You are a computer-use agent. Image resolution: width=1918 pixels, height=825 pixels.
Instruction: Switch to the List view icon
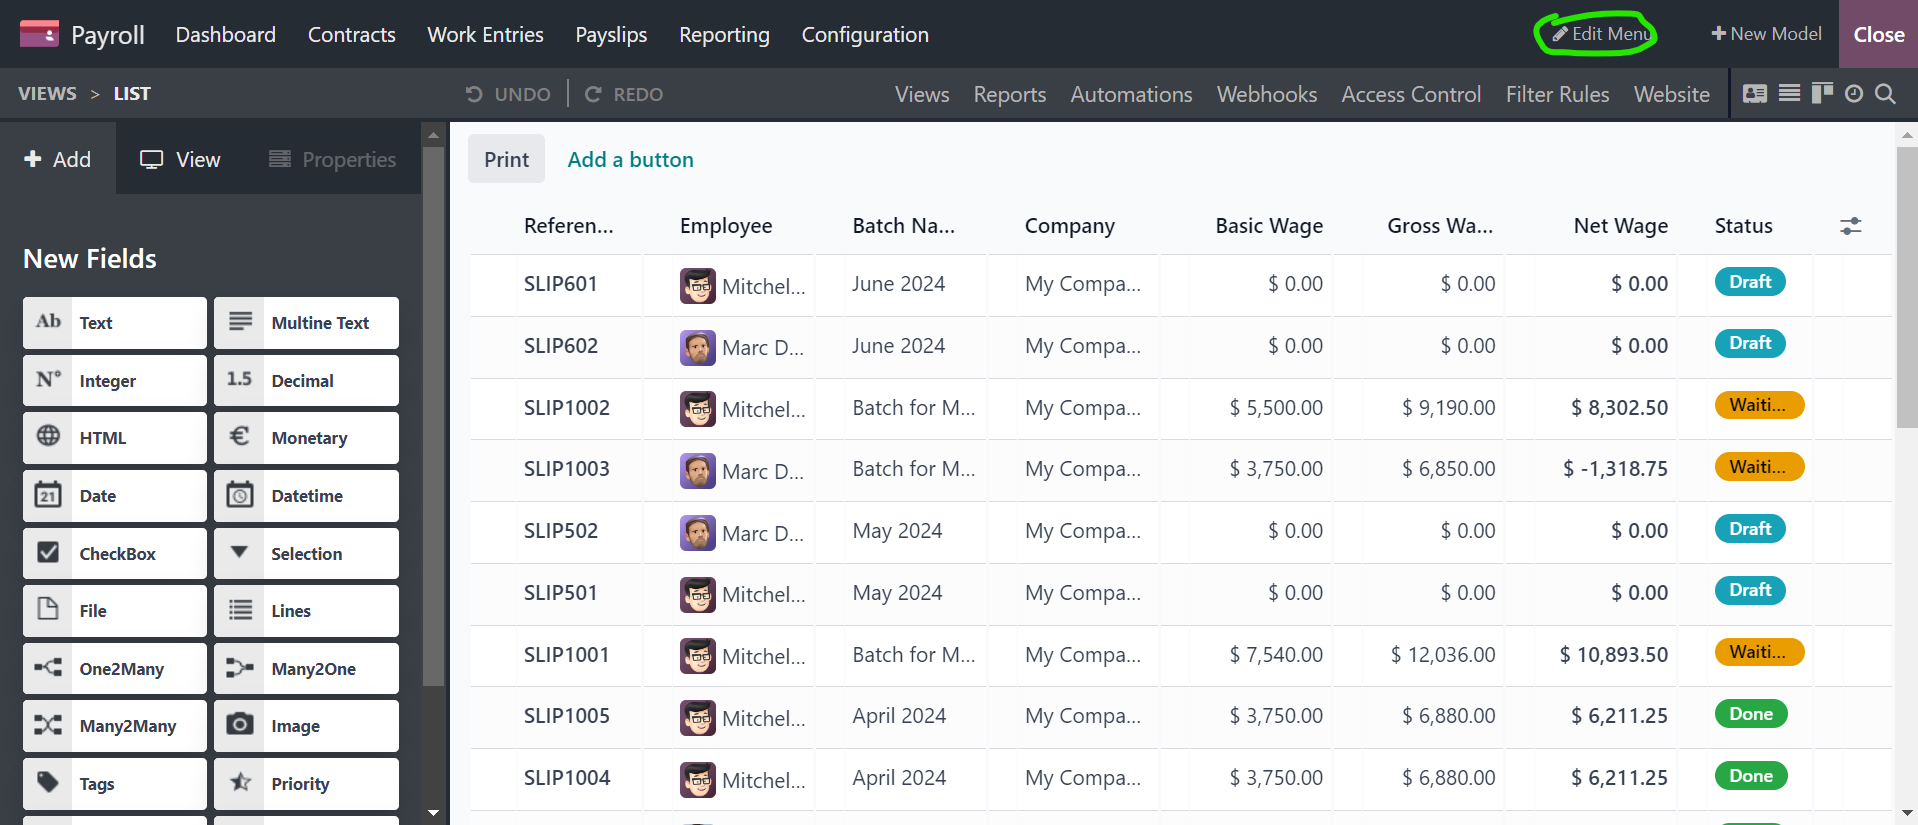tap(1790, 93)
